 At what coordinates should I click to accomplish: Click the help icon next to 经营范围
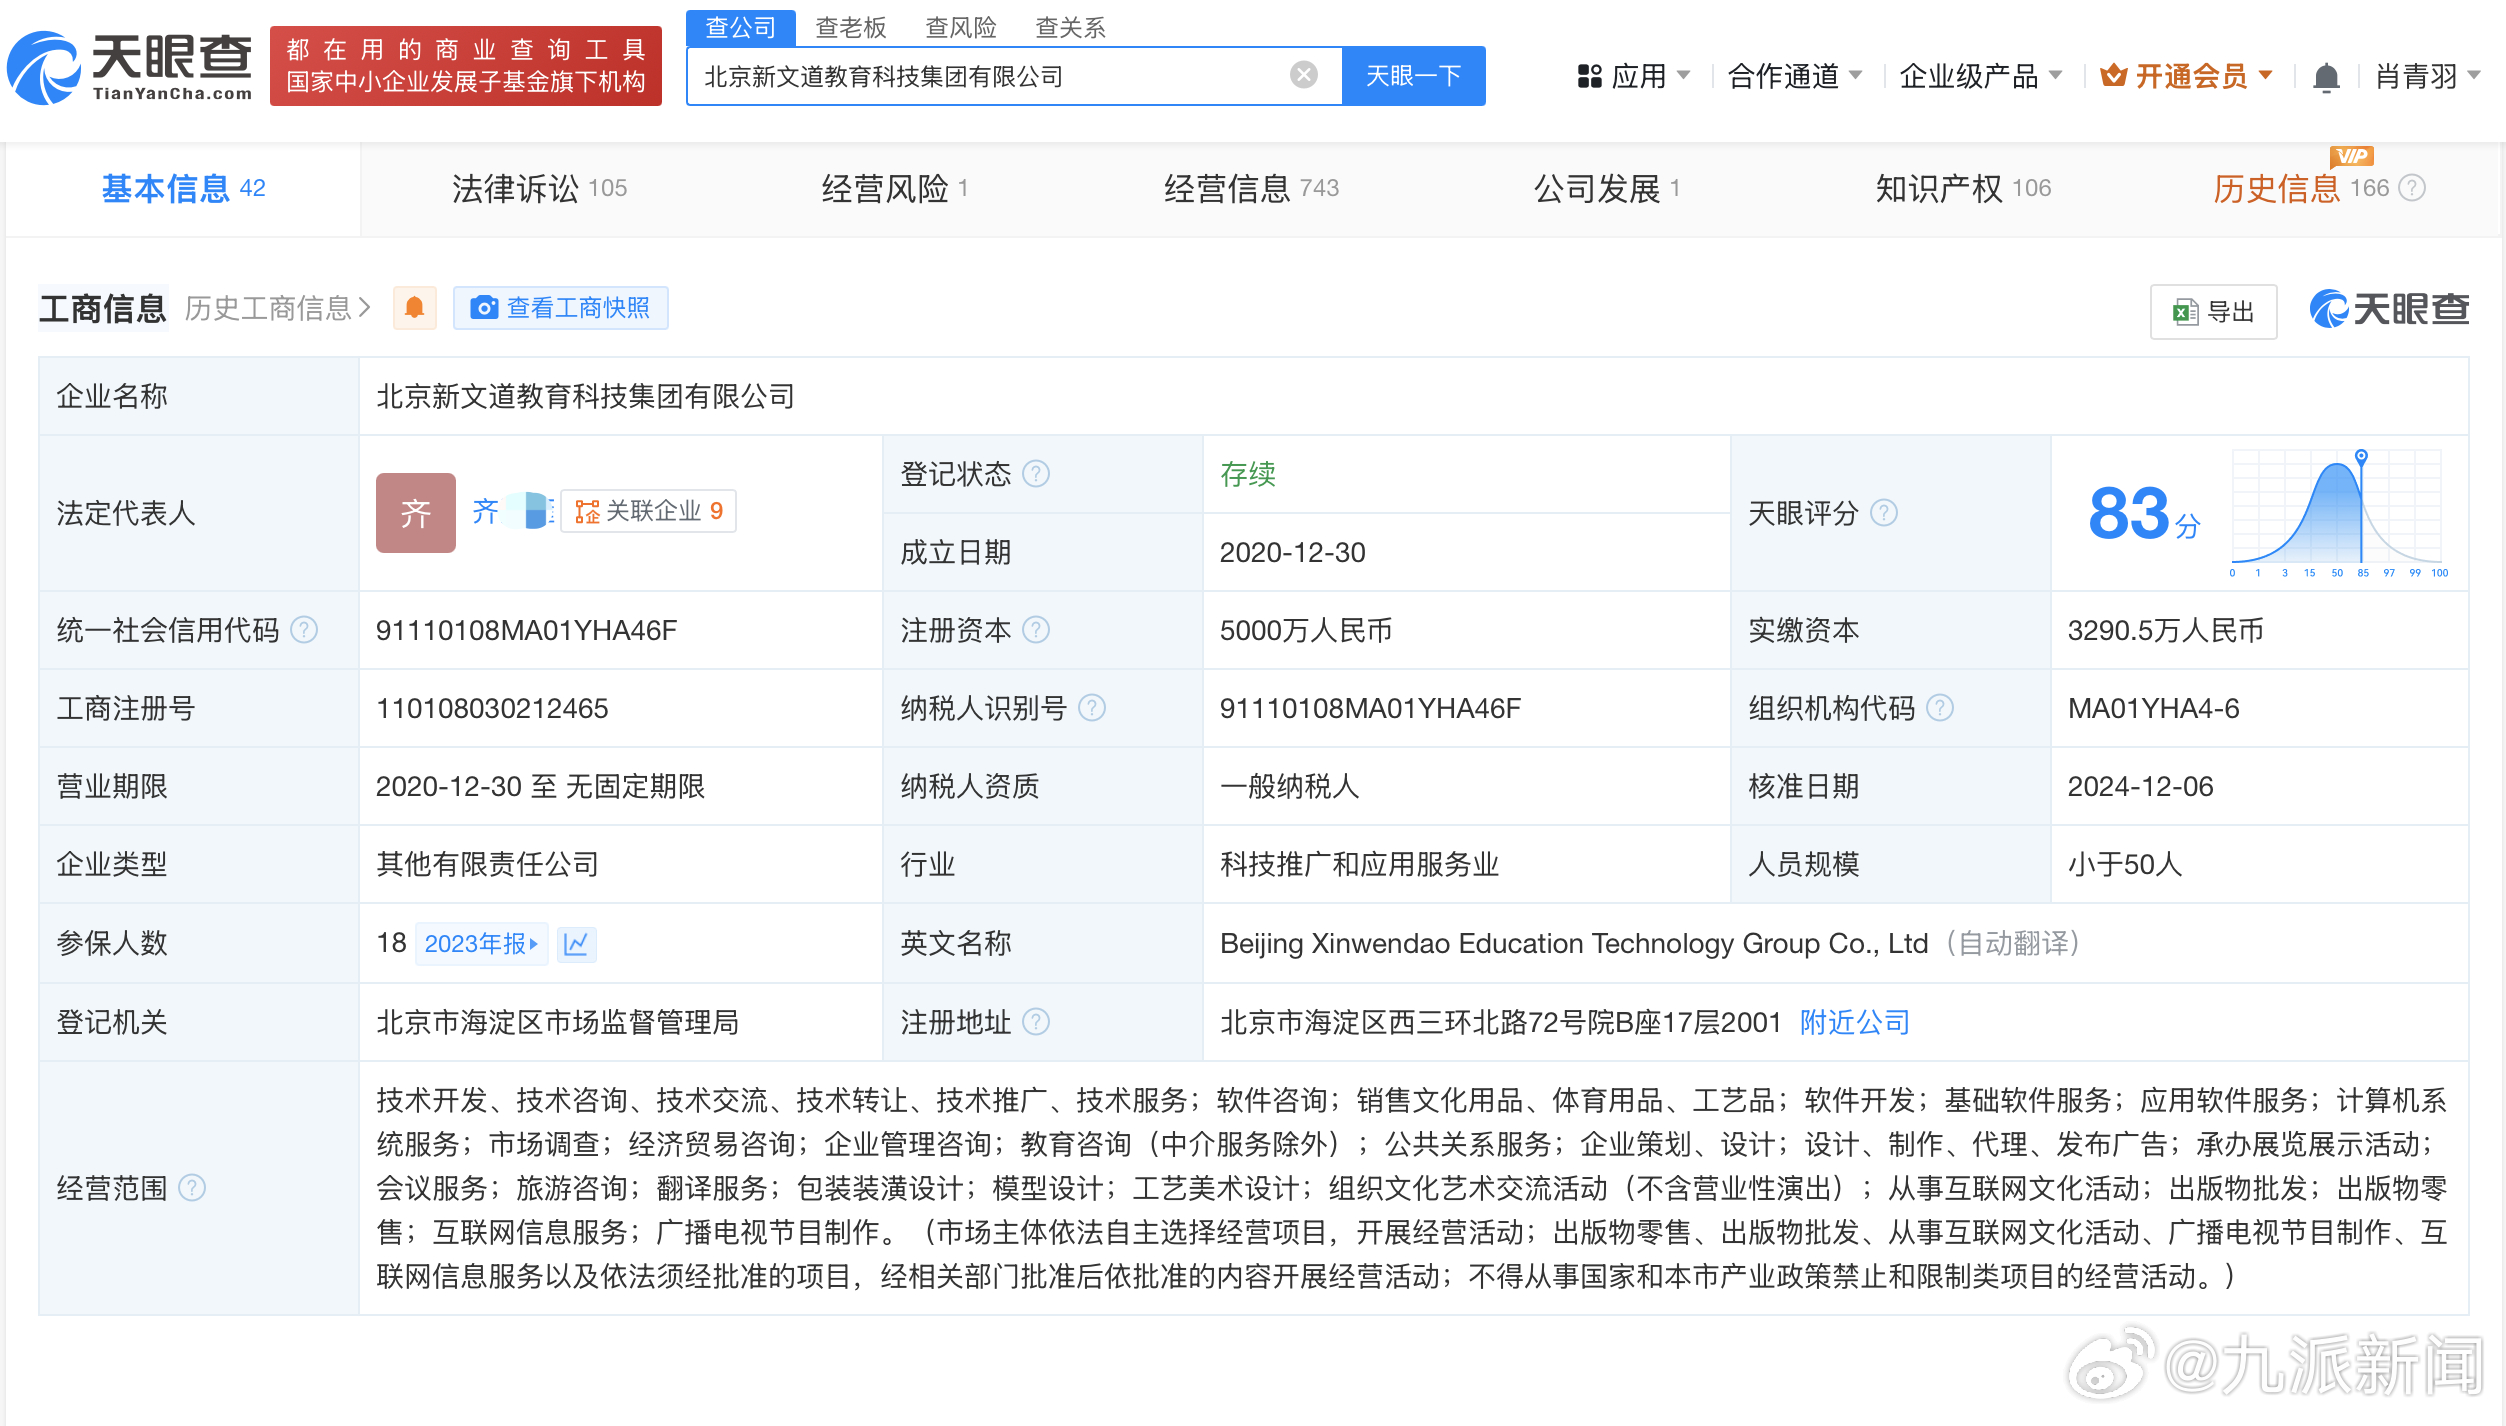click(x=192, y=1188)
